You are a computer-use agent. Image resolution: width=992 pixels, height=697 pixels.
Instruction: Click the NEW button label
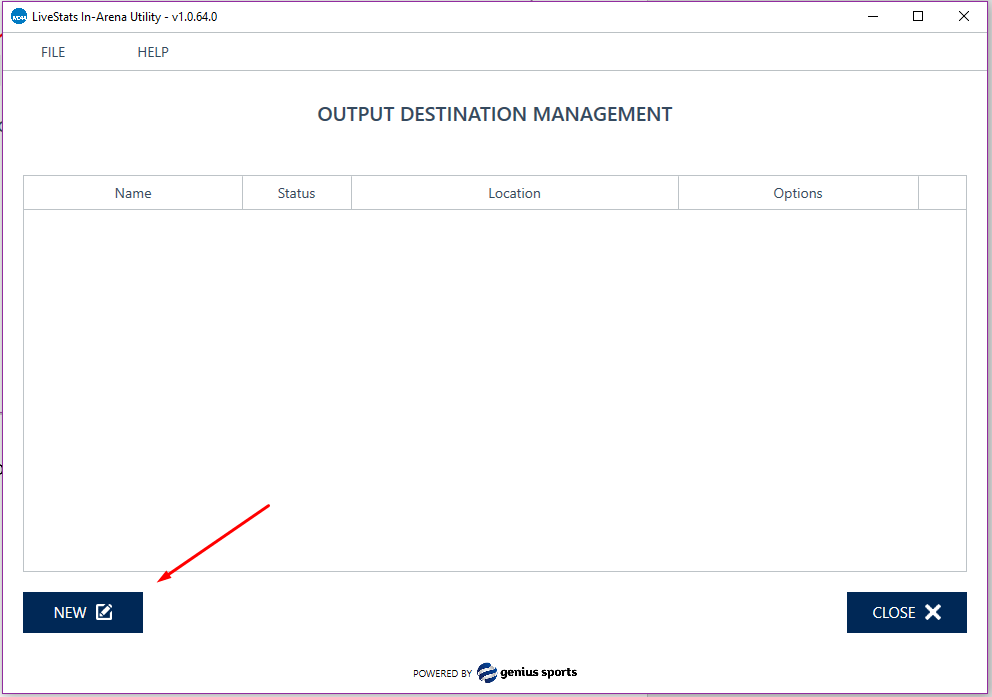pos(70,613)
